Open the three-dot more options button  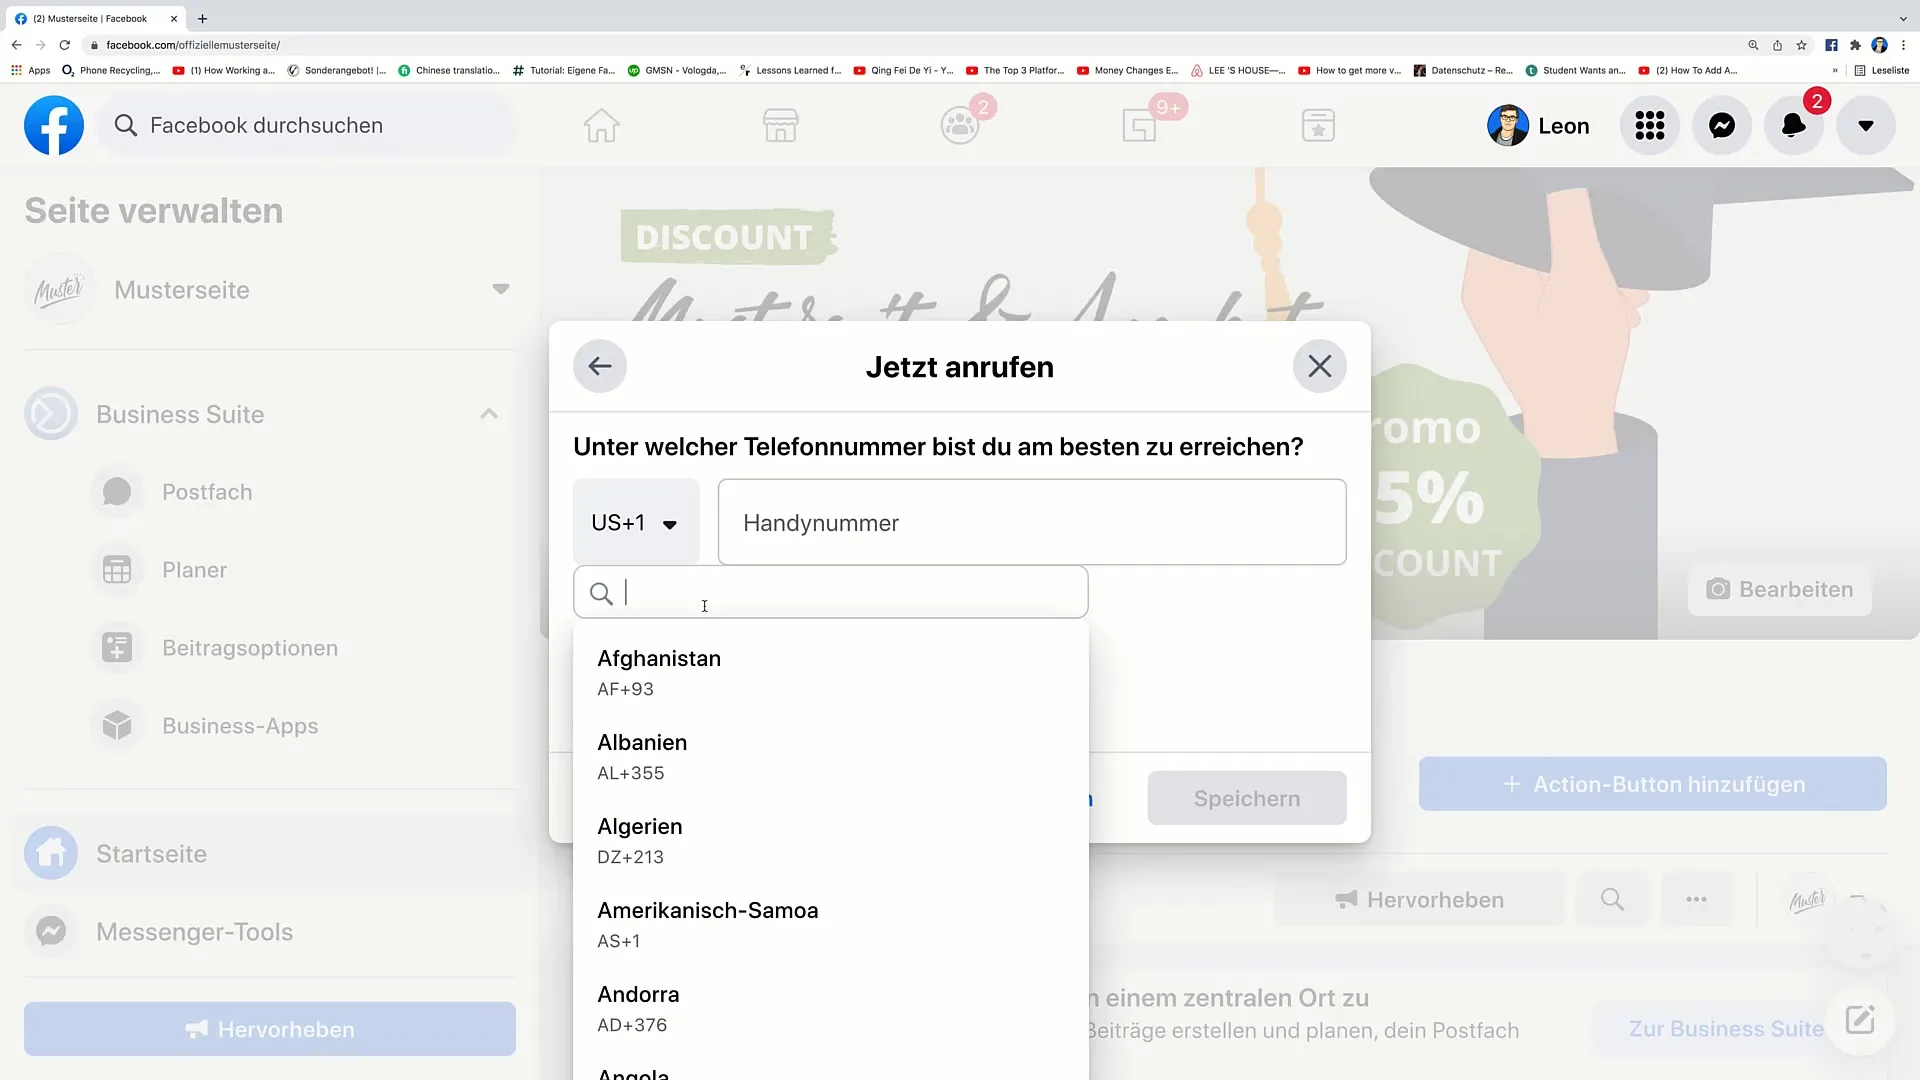pos(1696,899)
